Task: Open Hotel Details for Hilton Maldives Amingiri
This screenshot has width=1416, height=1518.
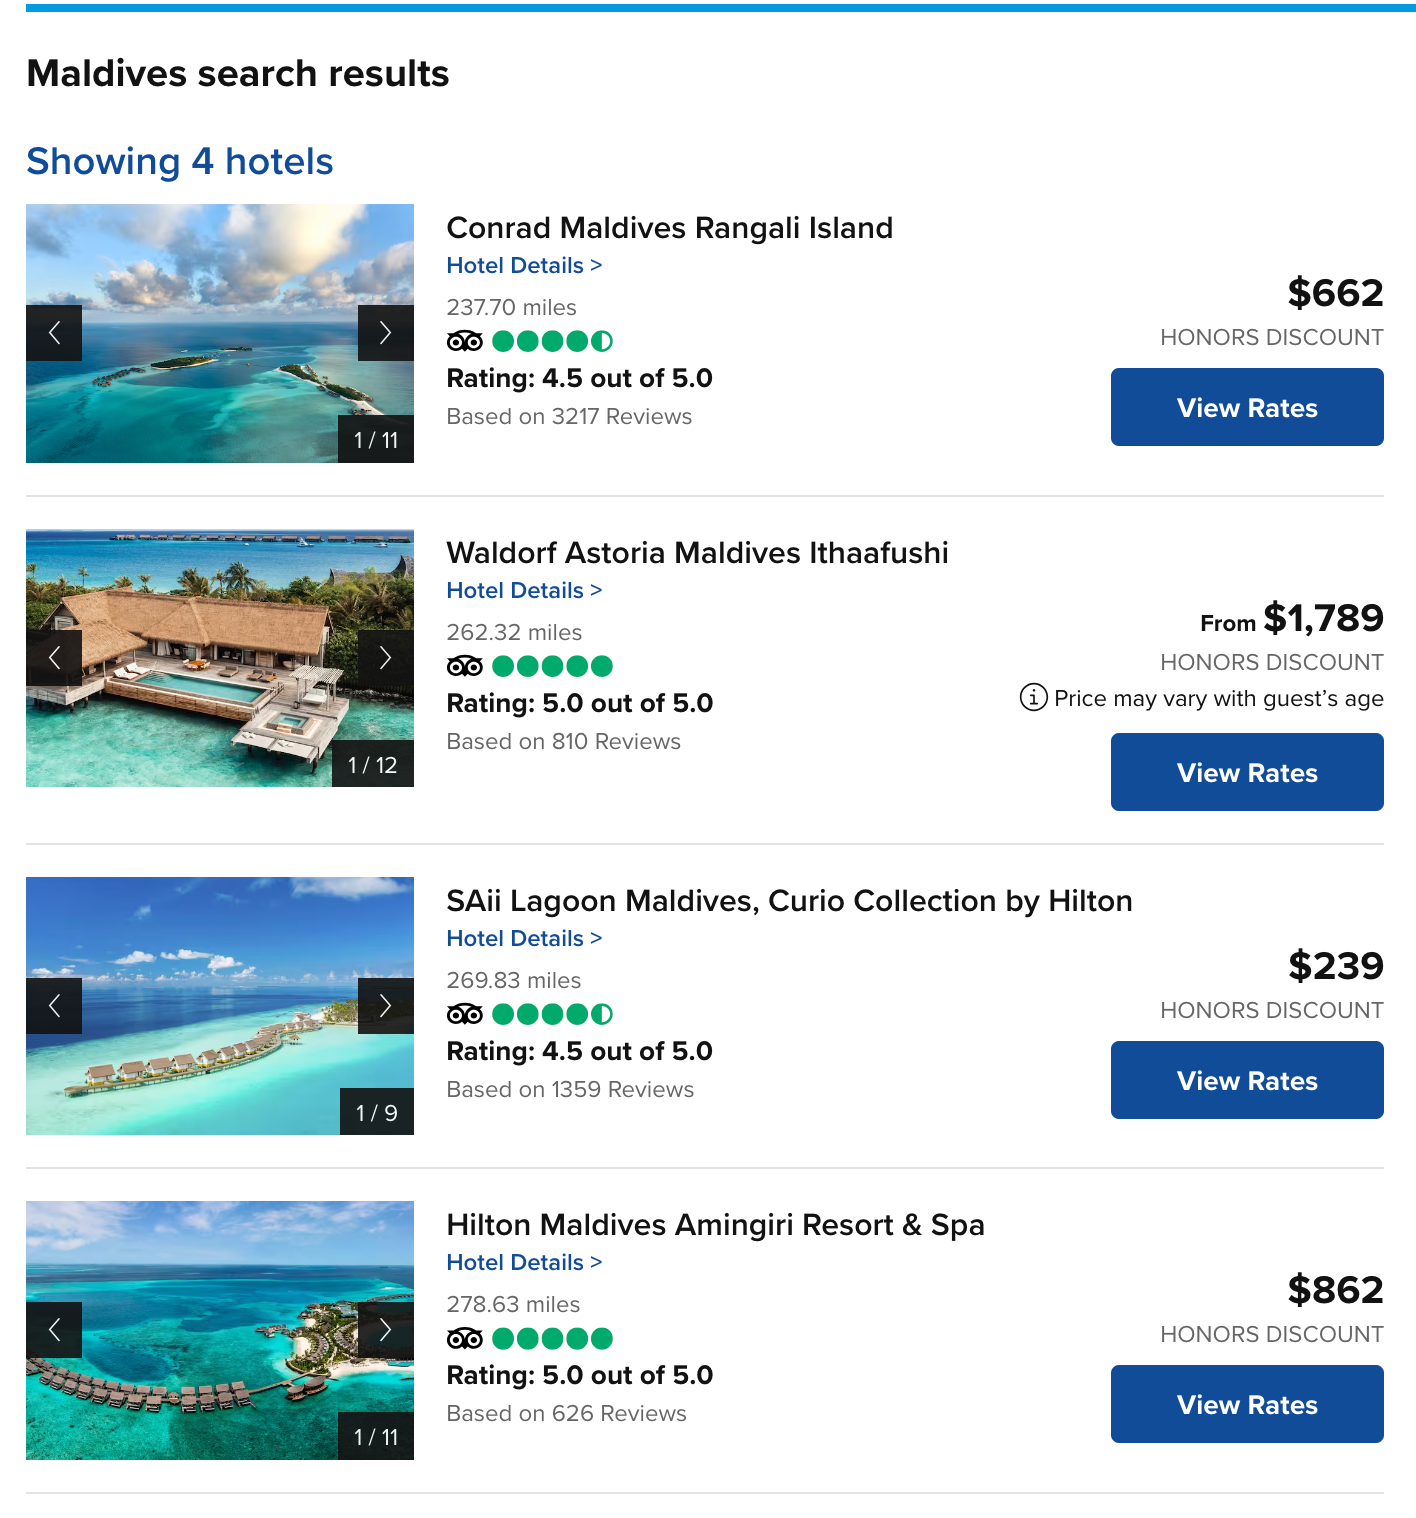Action: tap(524, 1262)
